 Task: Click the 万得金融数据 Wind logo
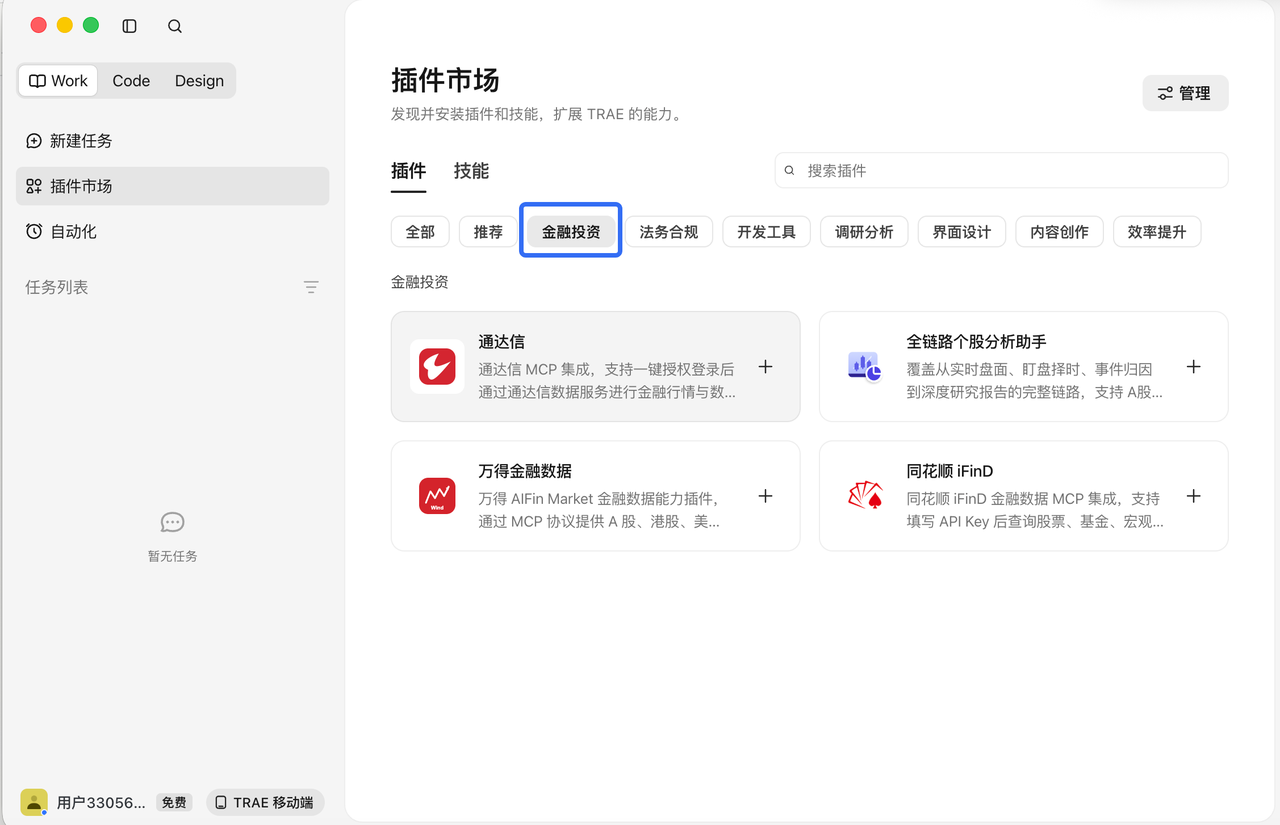(x=437, y=496)
